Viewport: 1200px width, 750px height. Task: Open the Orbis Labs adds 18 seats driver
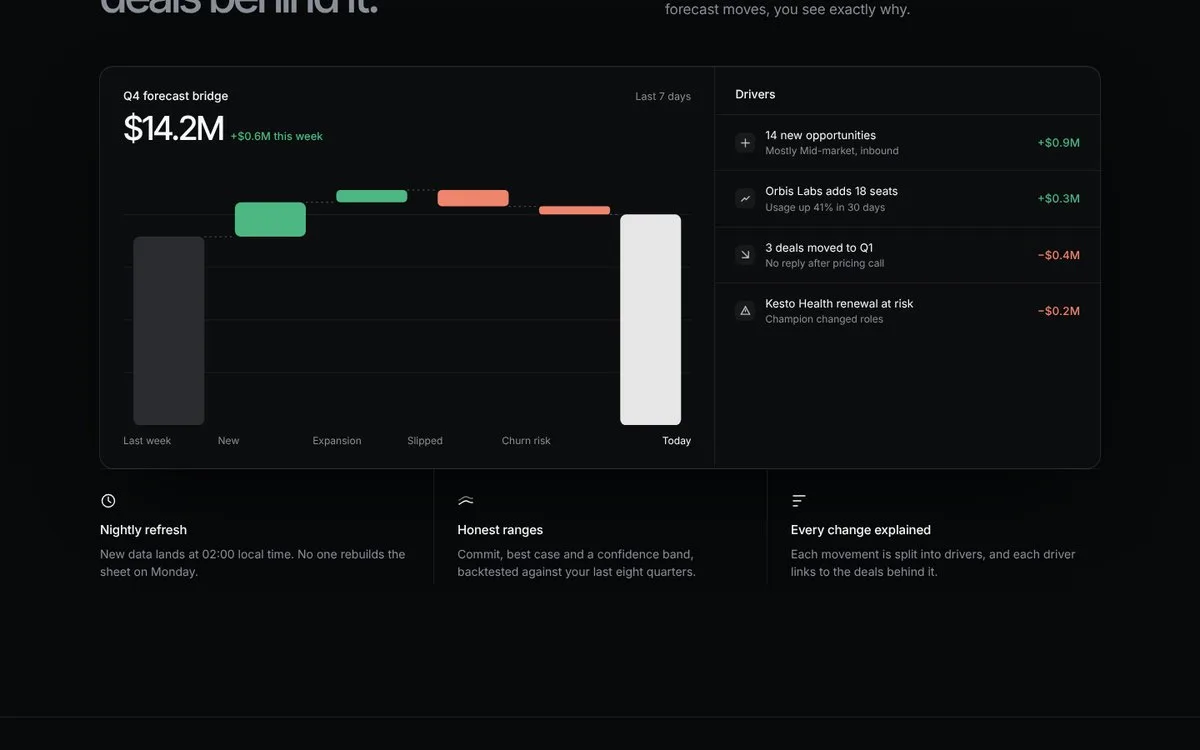click(x=907, y=199)
